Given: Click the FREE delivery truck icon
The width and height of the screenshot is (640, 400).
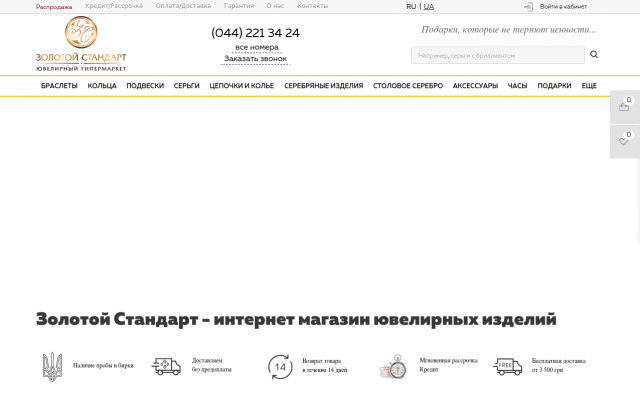Looking at the screenshot, I should [x=508, y=366].
